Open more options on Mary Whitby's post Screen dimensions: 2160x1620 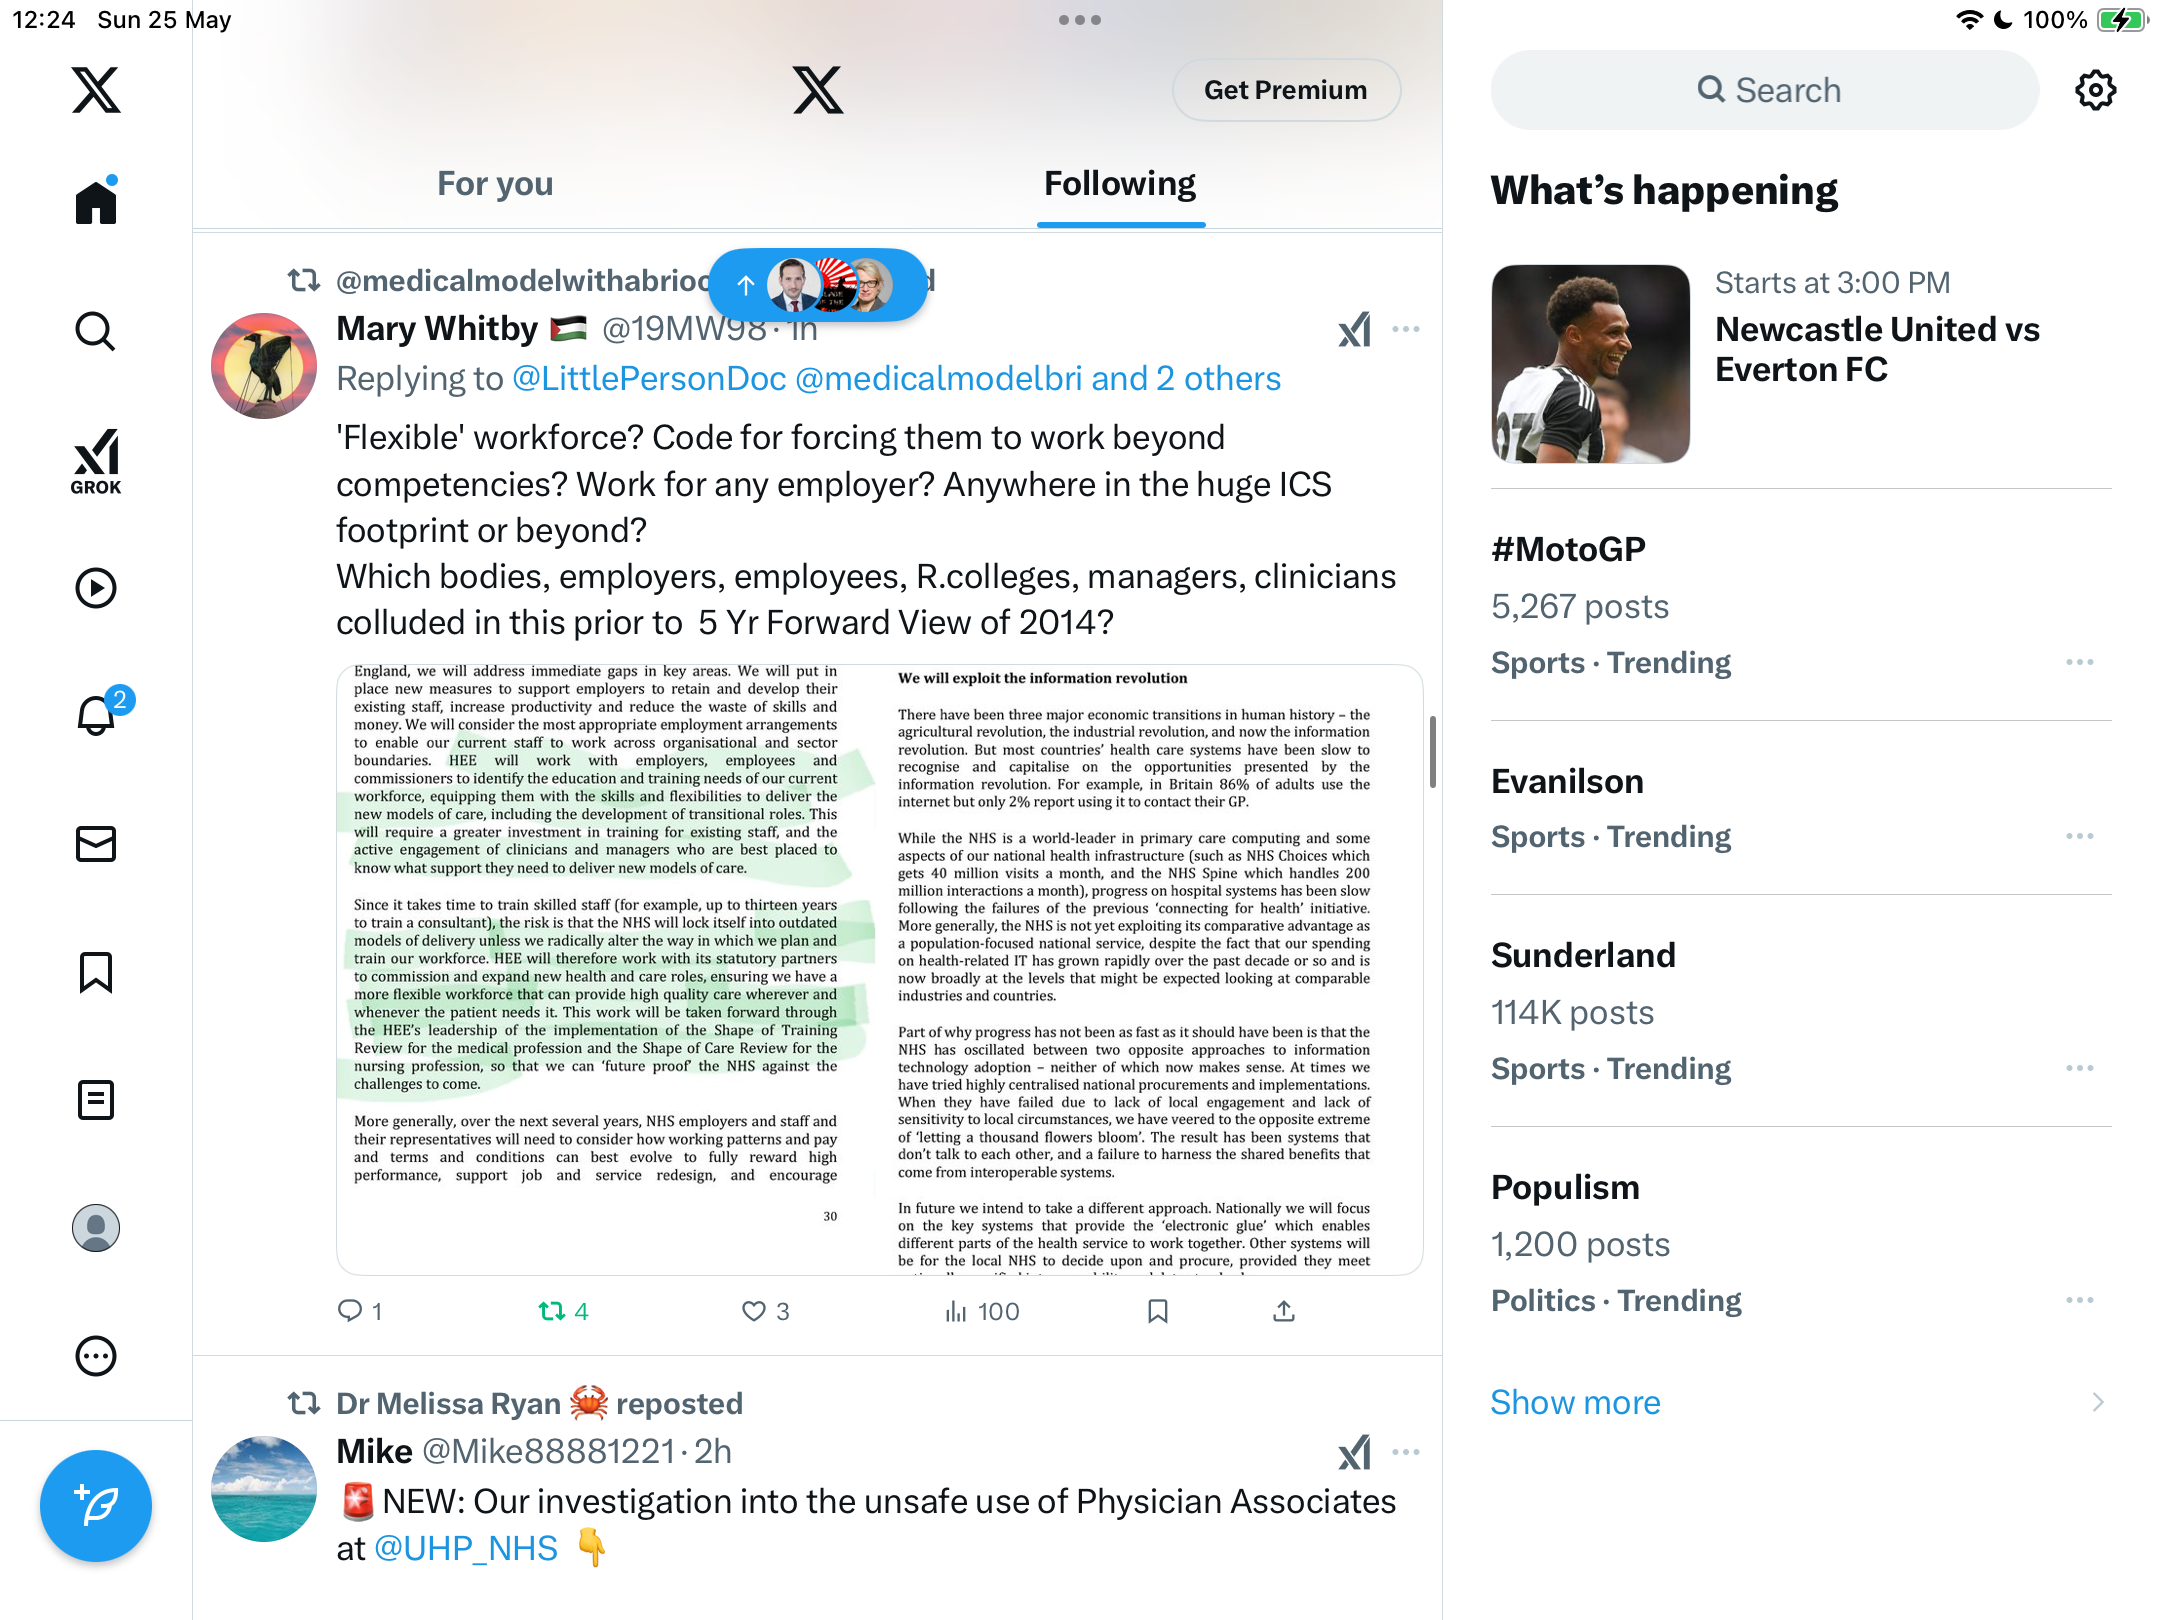[1406, 329]
